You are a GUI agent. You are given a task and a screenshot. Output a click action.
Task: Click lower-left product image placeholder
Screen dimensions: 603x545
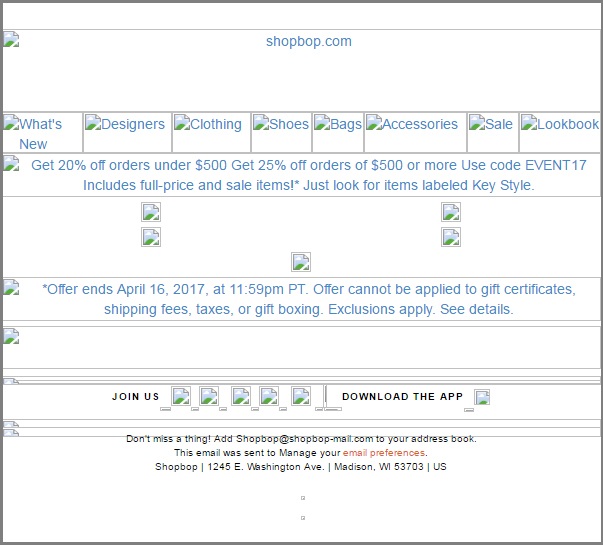click(151, 237)
